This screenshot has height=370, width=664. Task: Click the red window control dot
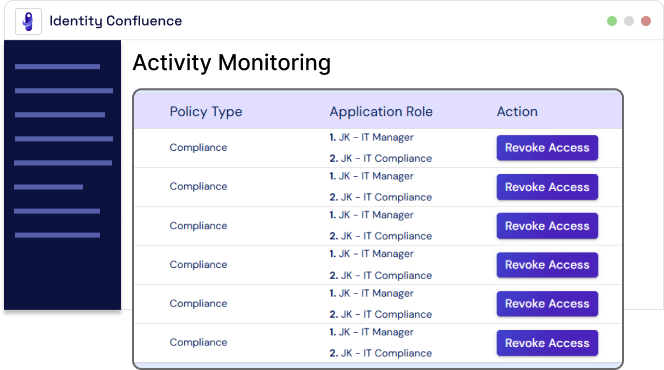(x=646, y=21)
